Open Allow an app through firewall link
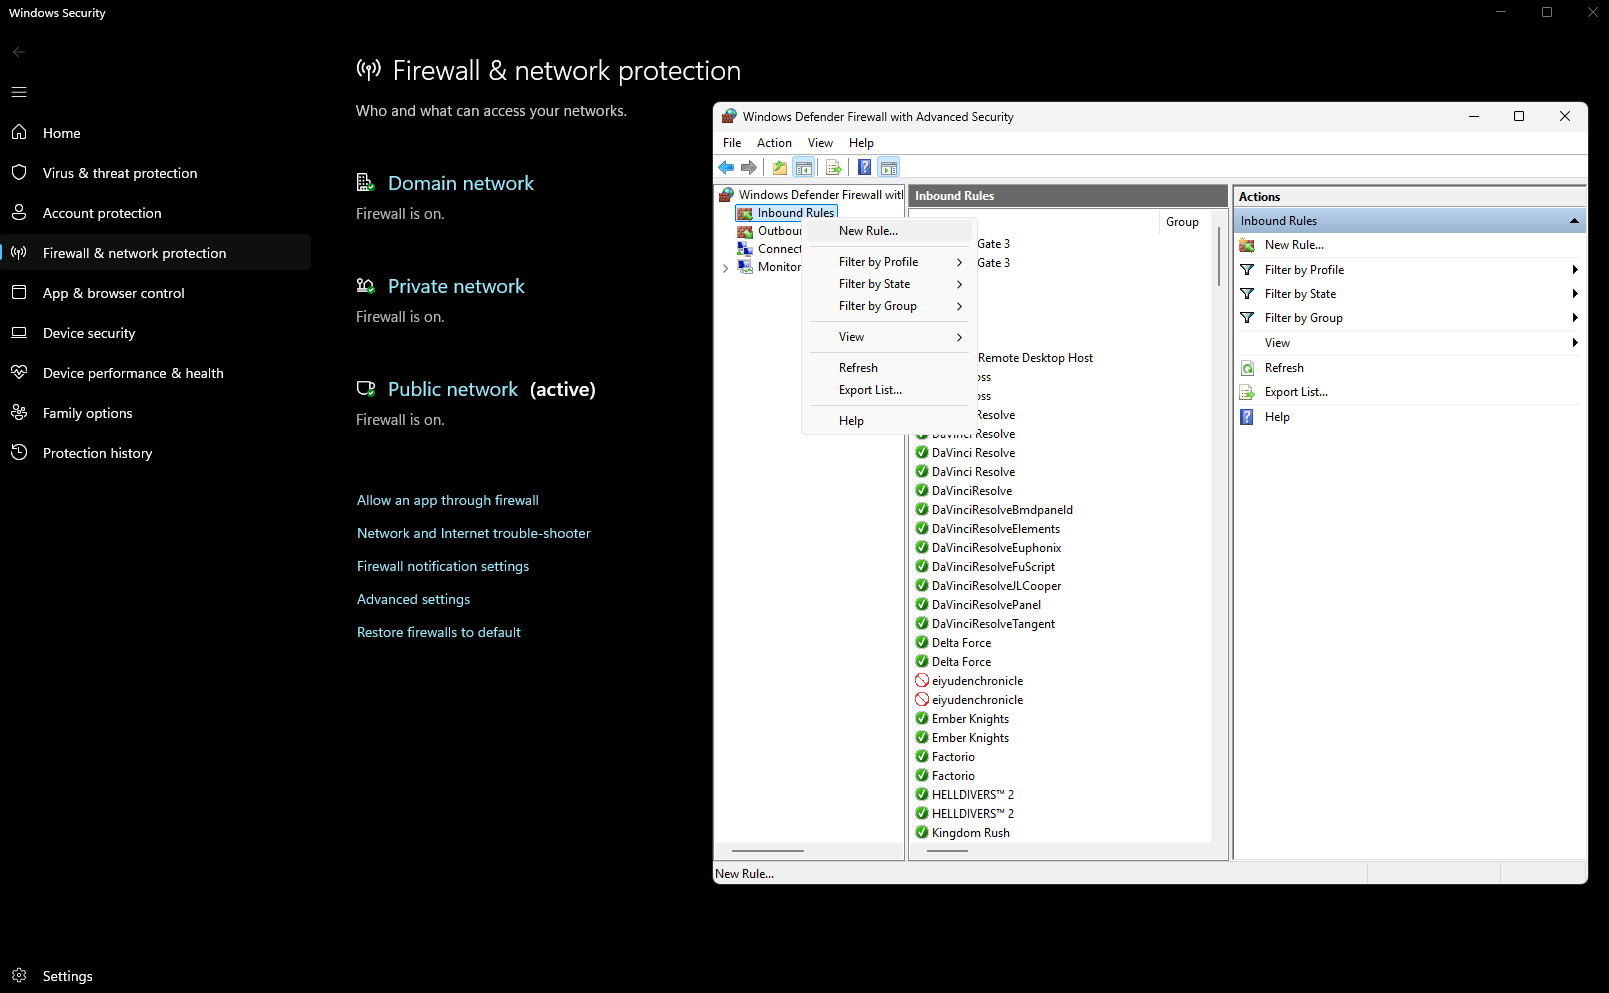Screen dimensions: 1609x993 448,500
